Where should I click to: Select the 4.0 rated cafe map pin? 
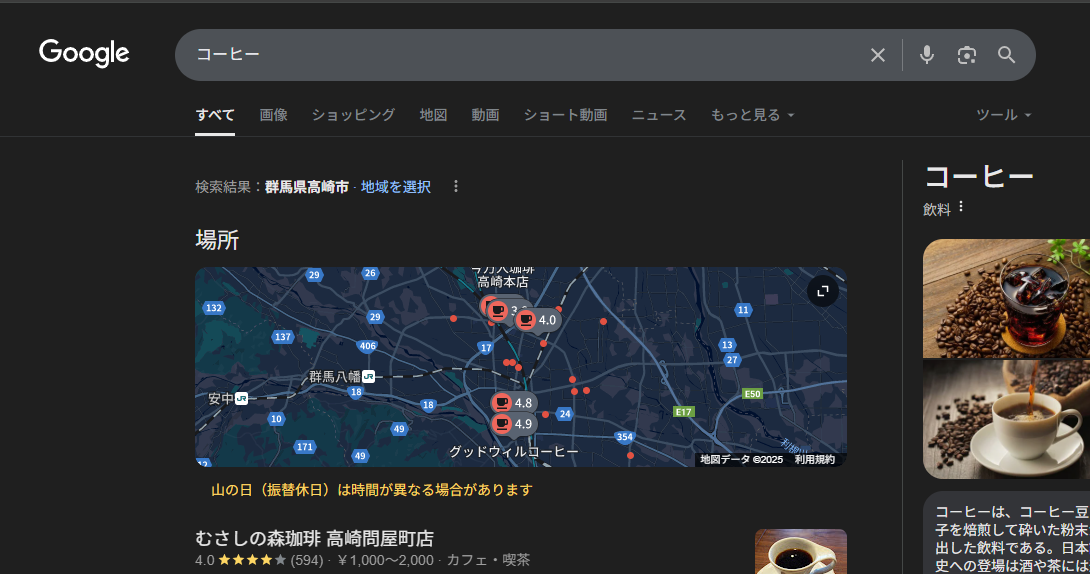(x=538, y=320)
